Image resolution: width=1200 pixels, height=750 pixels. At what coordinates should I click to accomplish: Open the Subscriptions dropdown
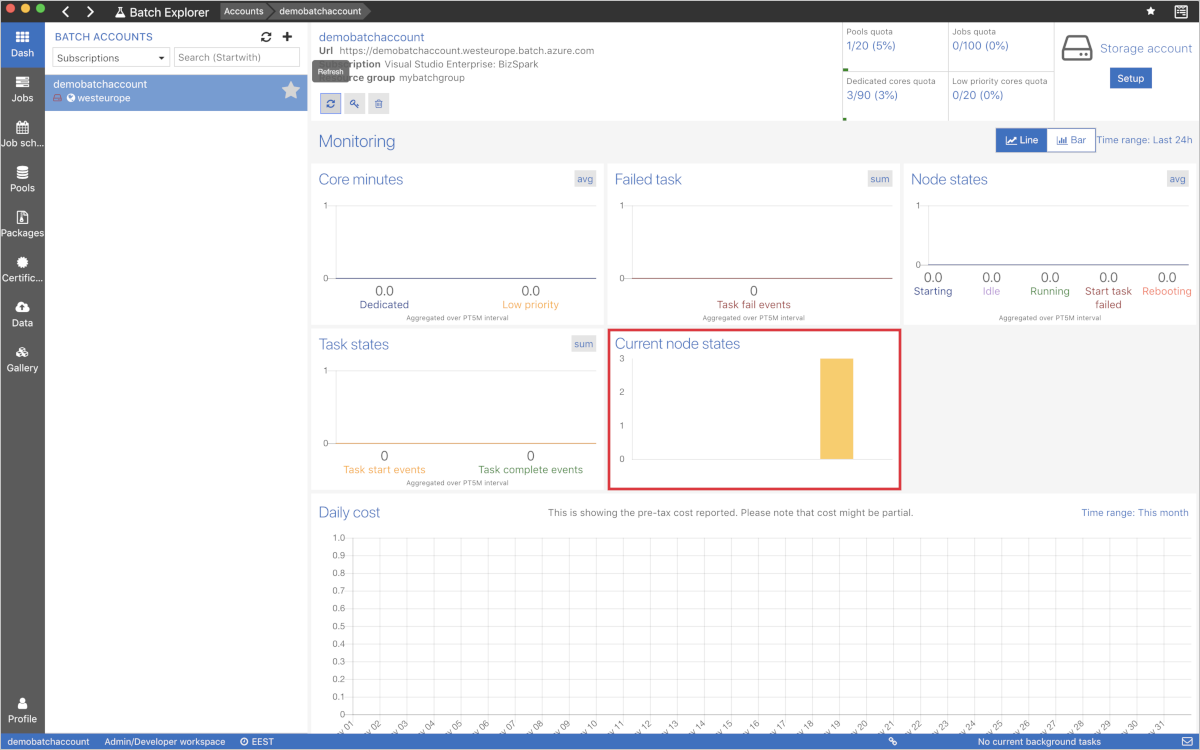(112, 58)
